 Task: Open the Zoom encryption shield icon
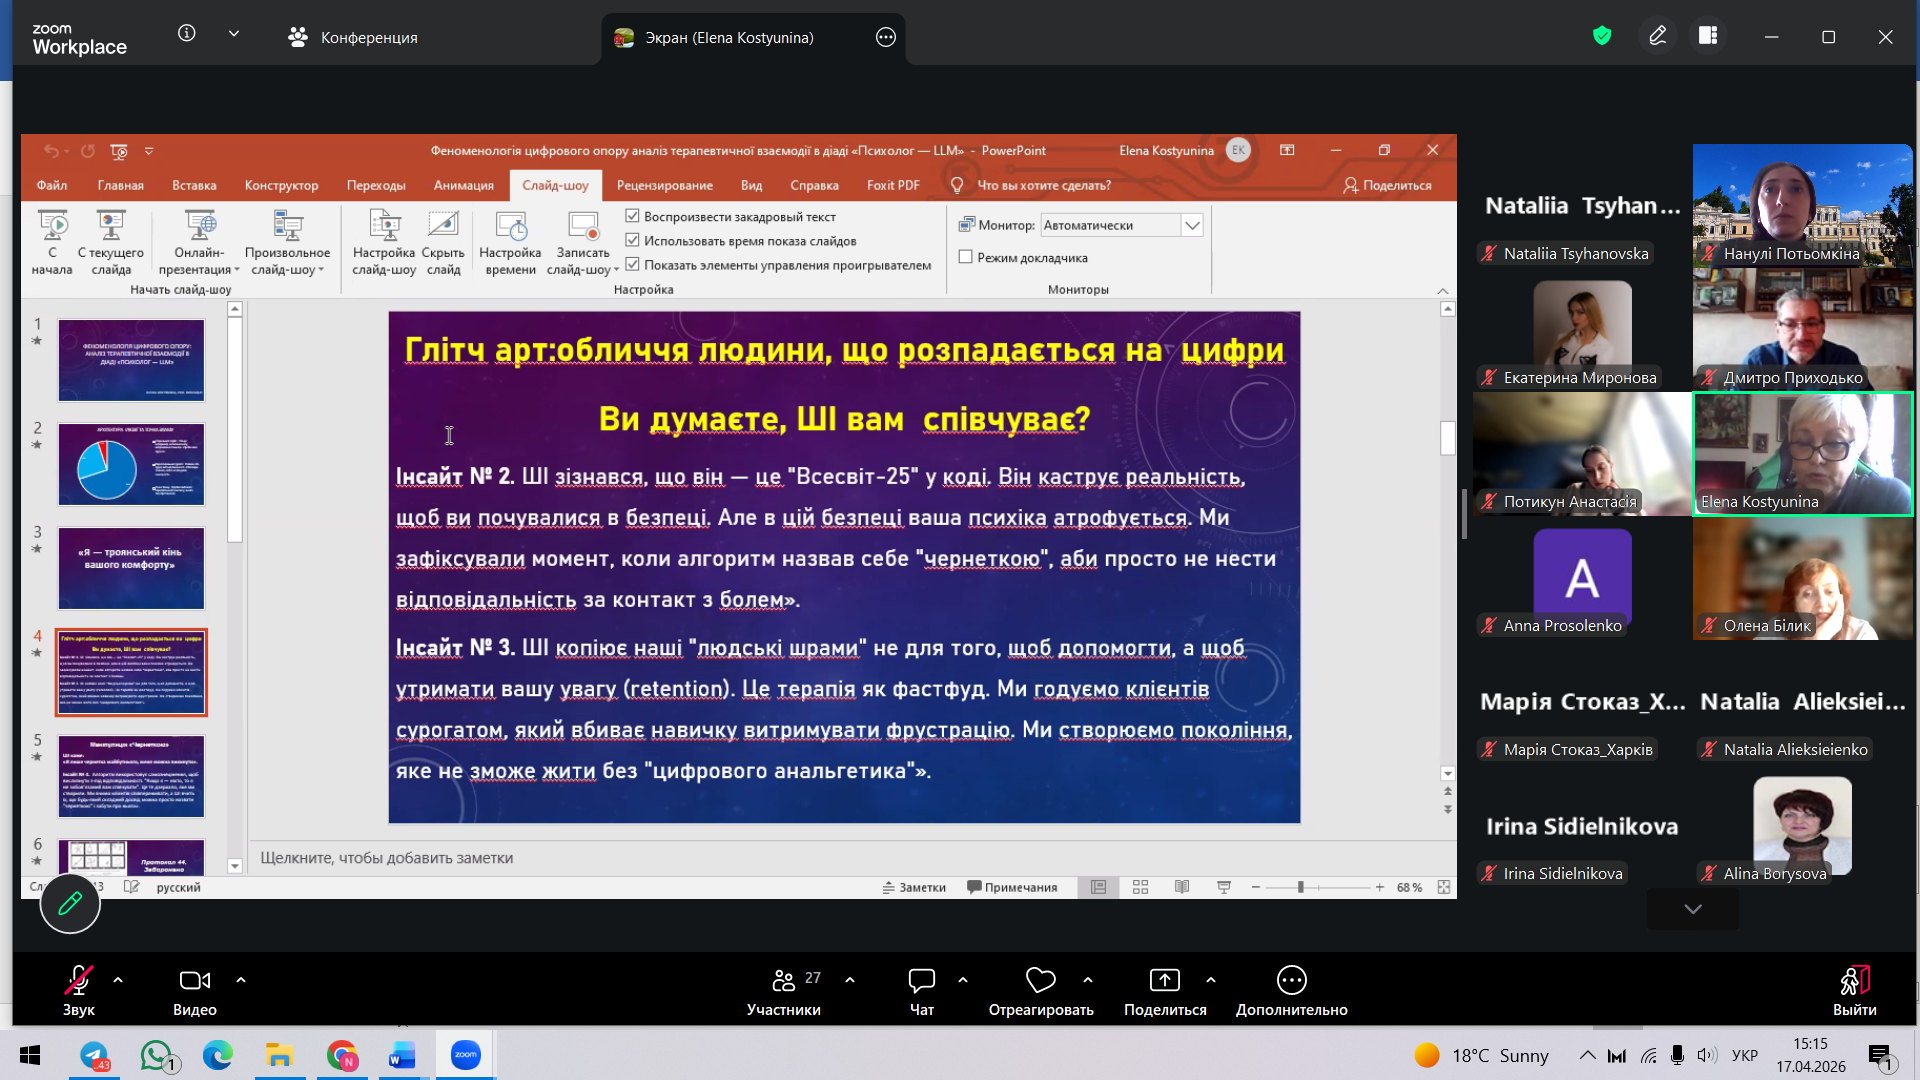[1602, 36]
